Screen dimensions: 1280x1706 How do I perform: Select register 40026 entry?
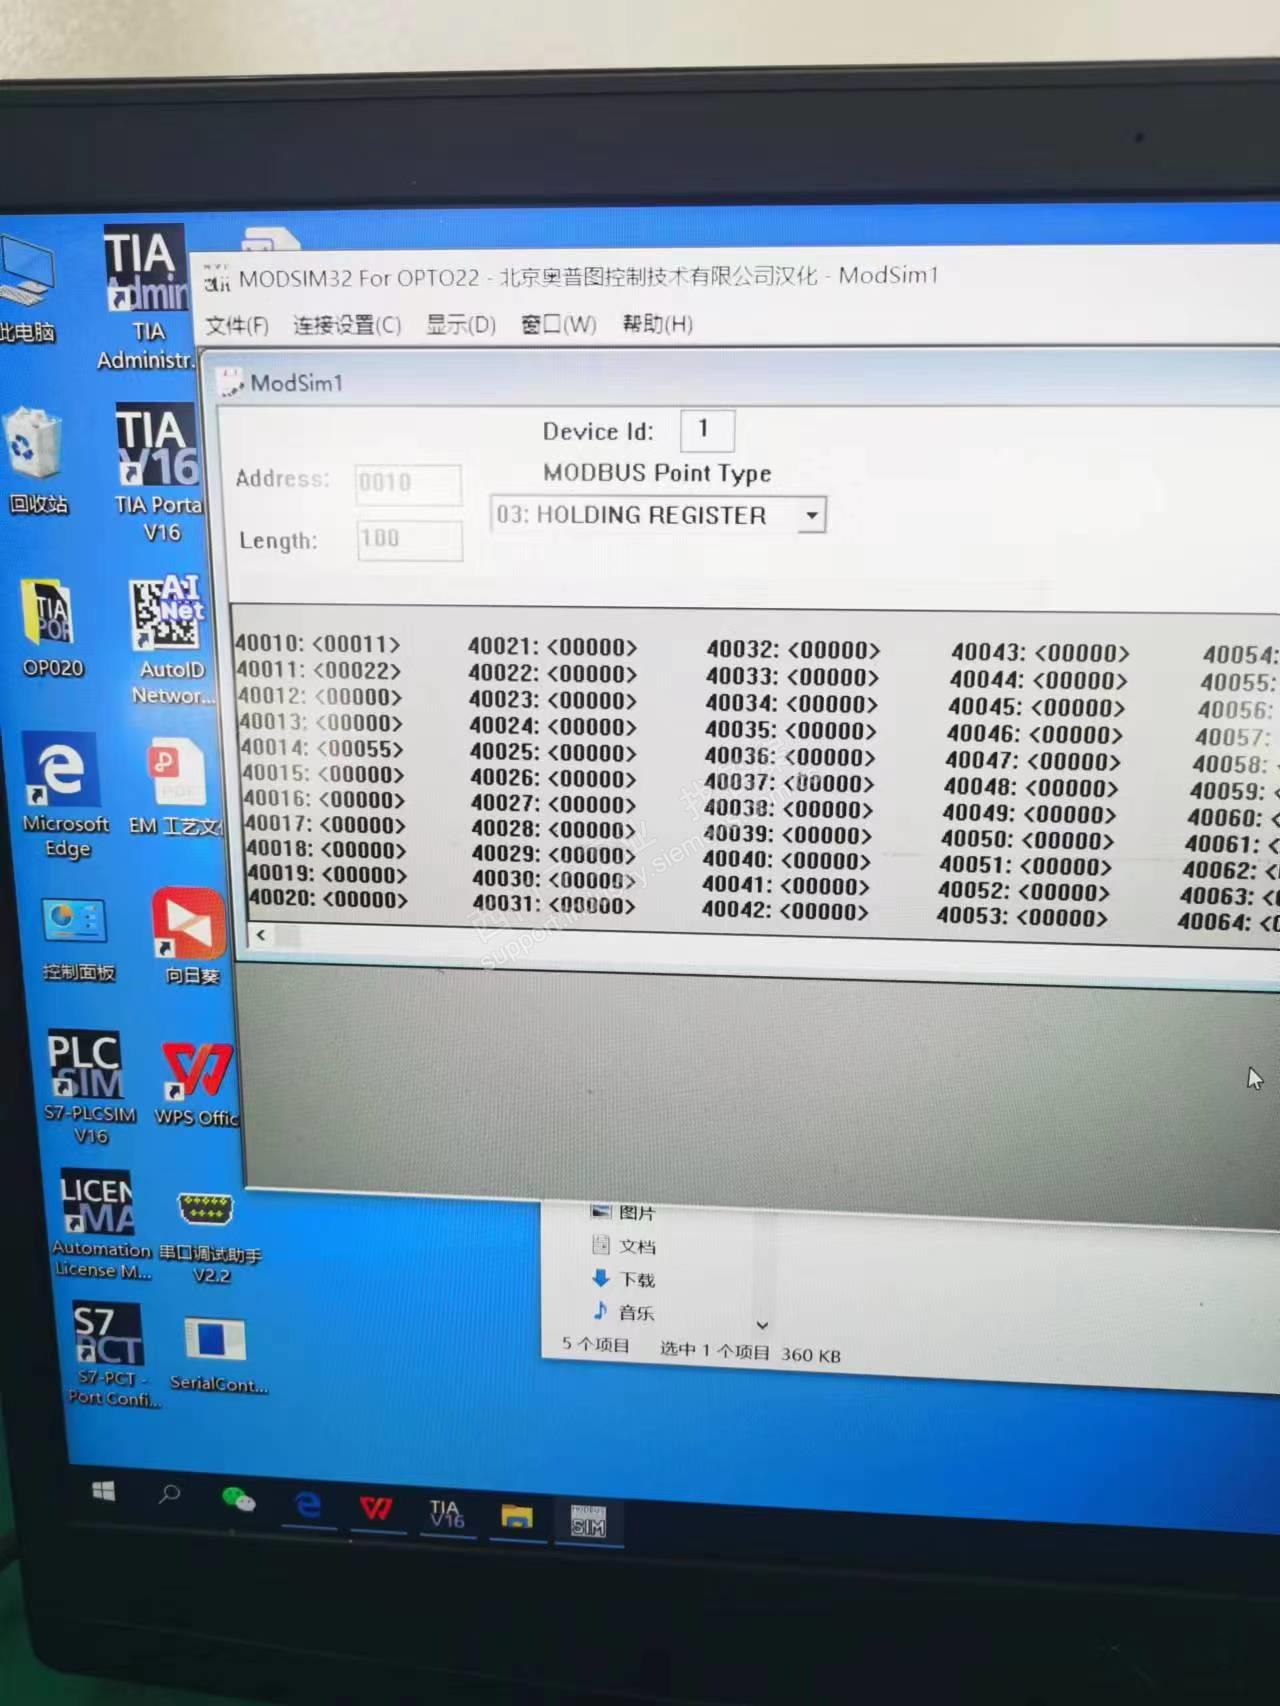coord(553,778)
